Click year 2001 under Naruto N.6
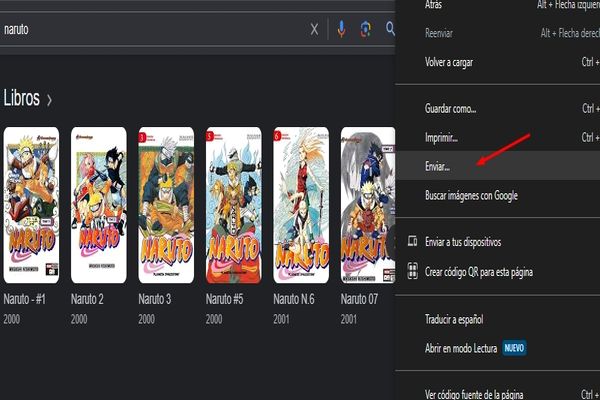Viewport: 600px width, 400px height. (281, 319)
